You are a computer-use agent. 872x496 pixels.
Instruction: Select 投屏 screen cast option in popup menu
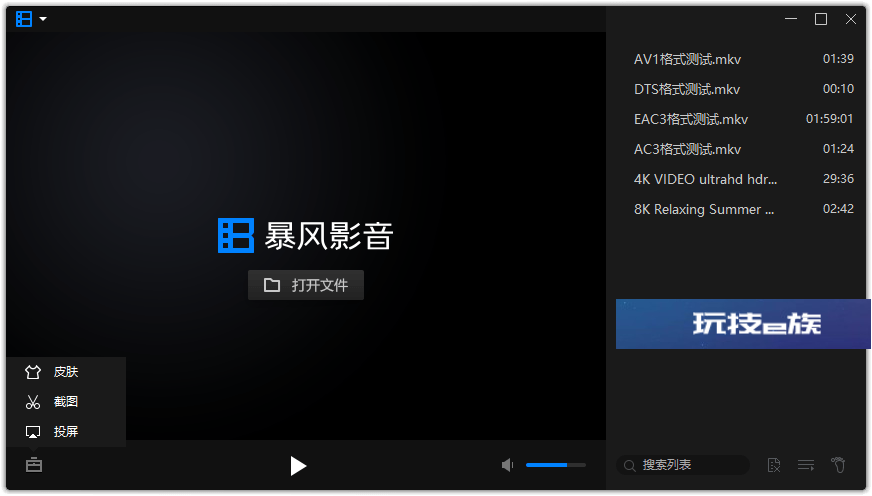click(x=66, y=432)
